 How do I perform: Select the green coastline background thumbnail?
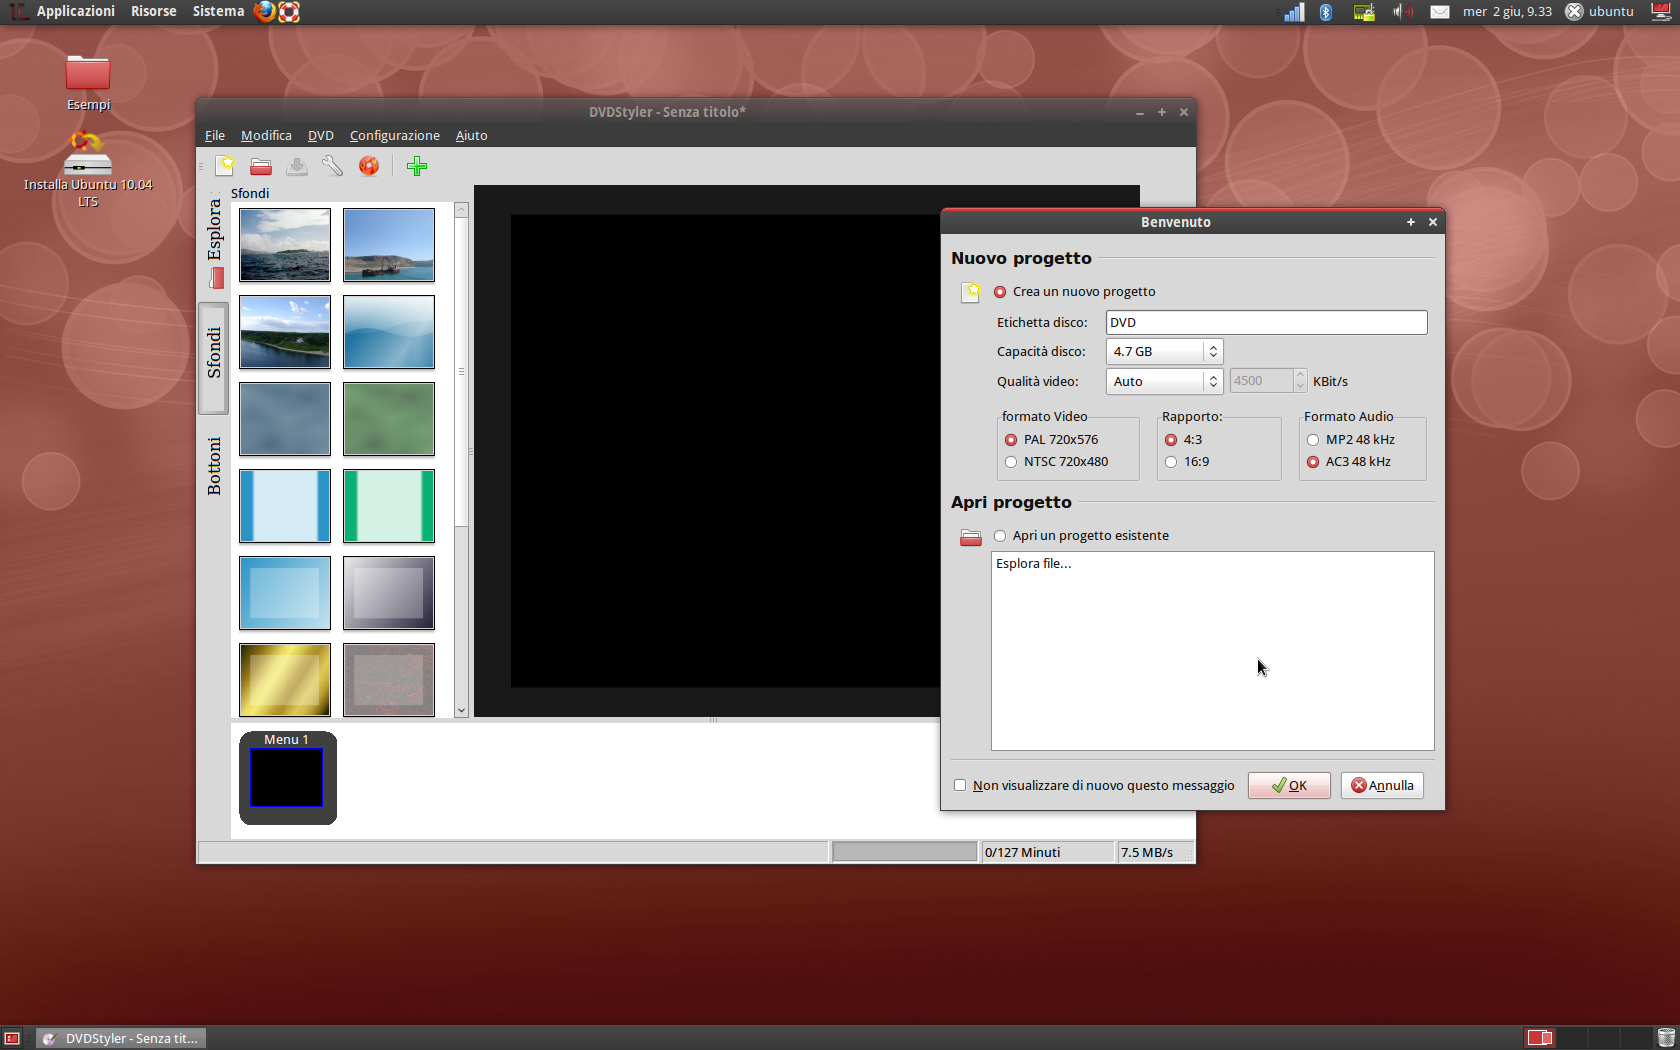[x=285, y=332]
